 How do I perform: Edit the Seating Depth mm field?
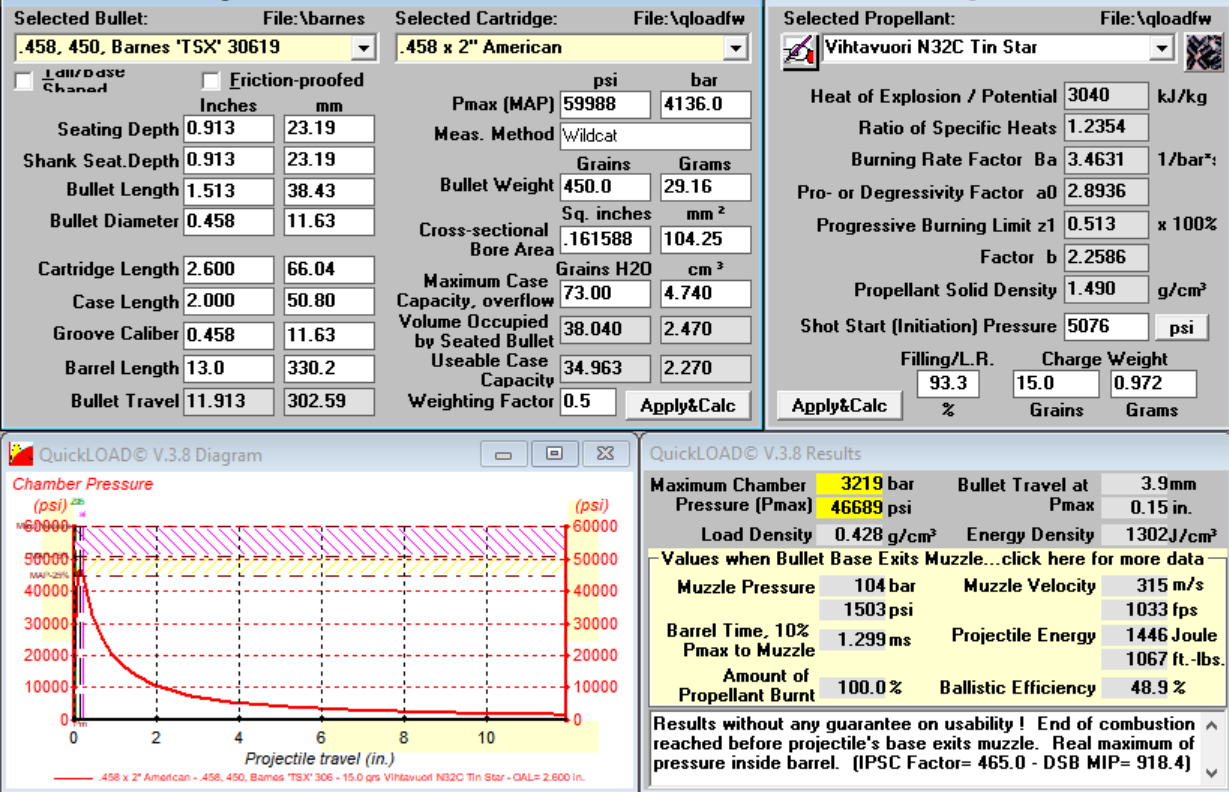tap(329, 129)
